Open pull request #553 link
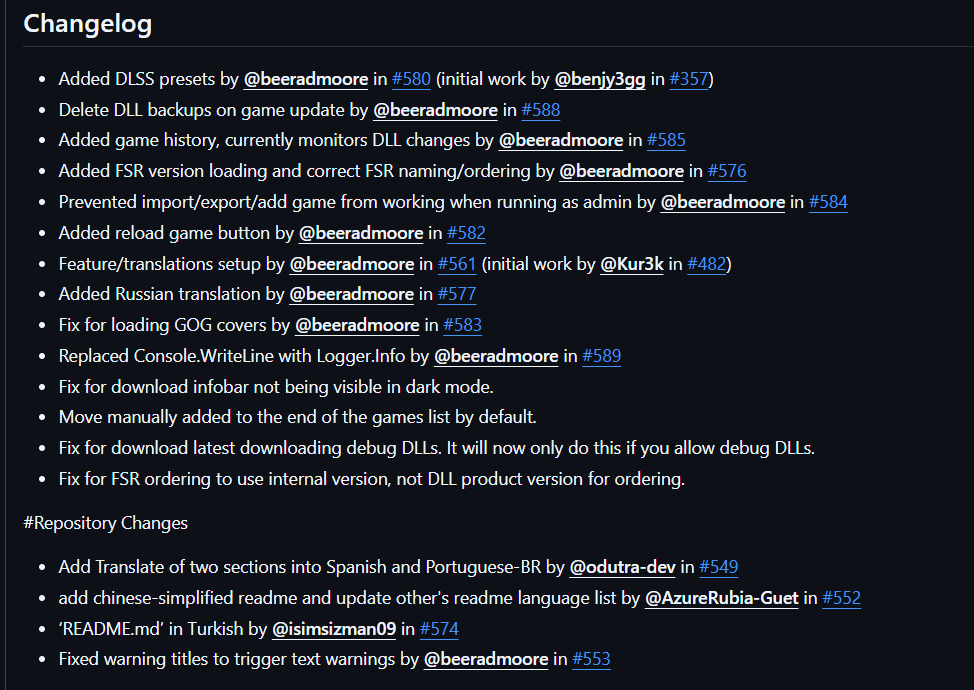974x690 pixels. pyautogui.click(x=591, y=659)
